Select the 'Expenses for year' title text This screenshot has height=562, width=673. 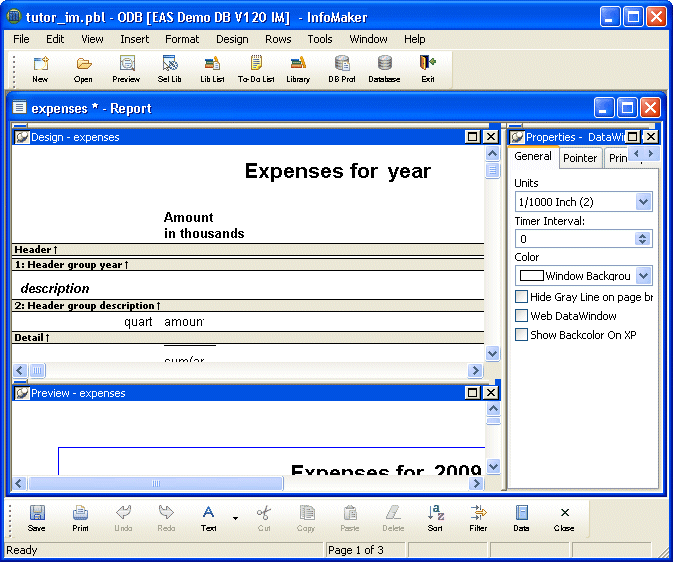click(337, 171)
